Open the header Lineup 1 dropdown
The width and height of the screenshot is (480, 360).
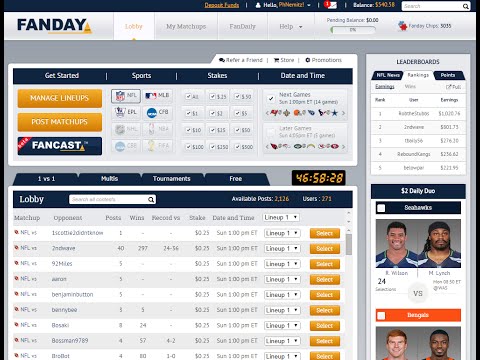click(281, 217)
